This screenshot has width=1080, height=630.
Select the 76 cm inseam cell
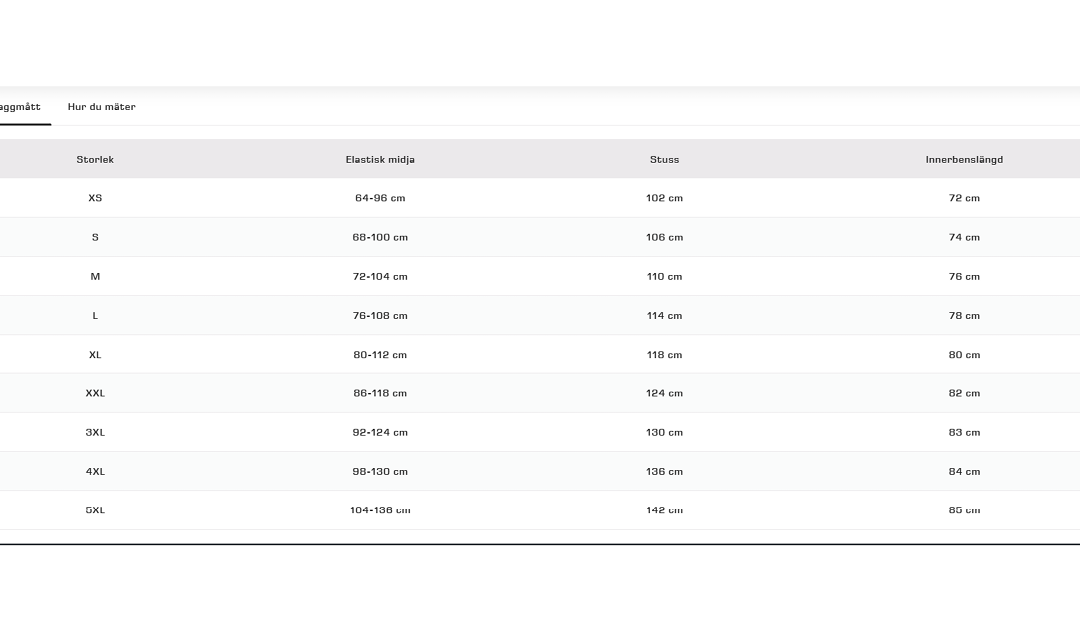pyautogui.click(x=964, y=276)
